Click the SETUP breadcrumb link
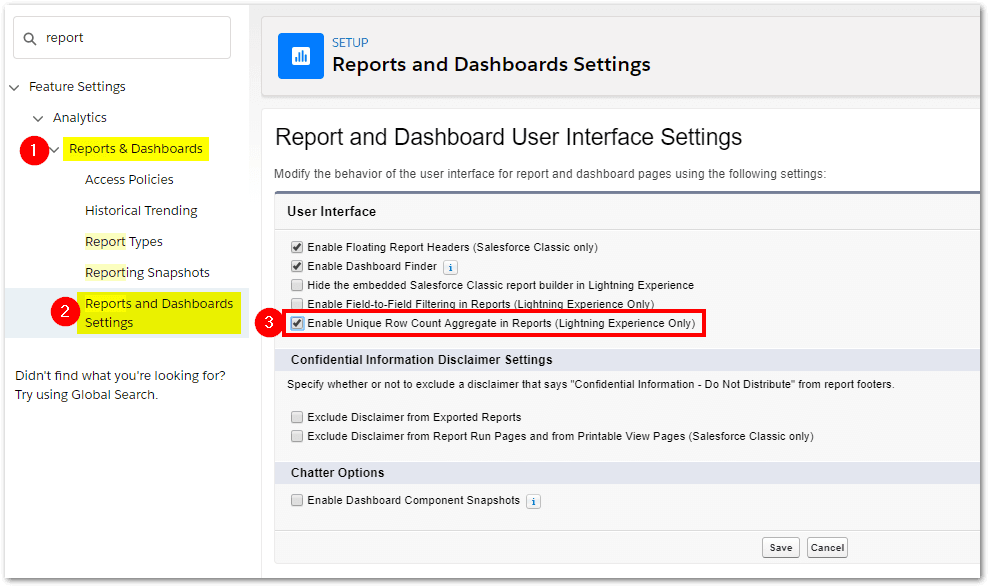Screen dimensions: 989x587 point(350,43)
